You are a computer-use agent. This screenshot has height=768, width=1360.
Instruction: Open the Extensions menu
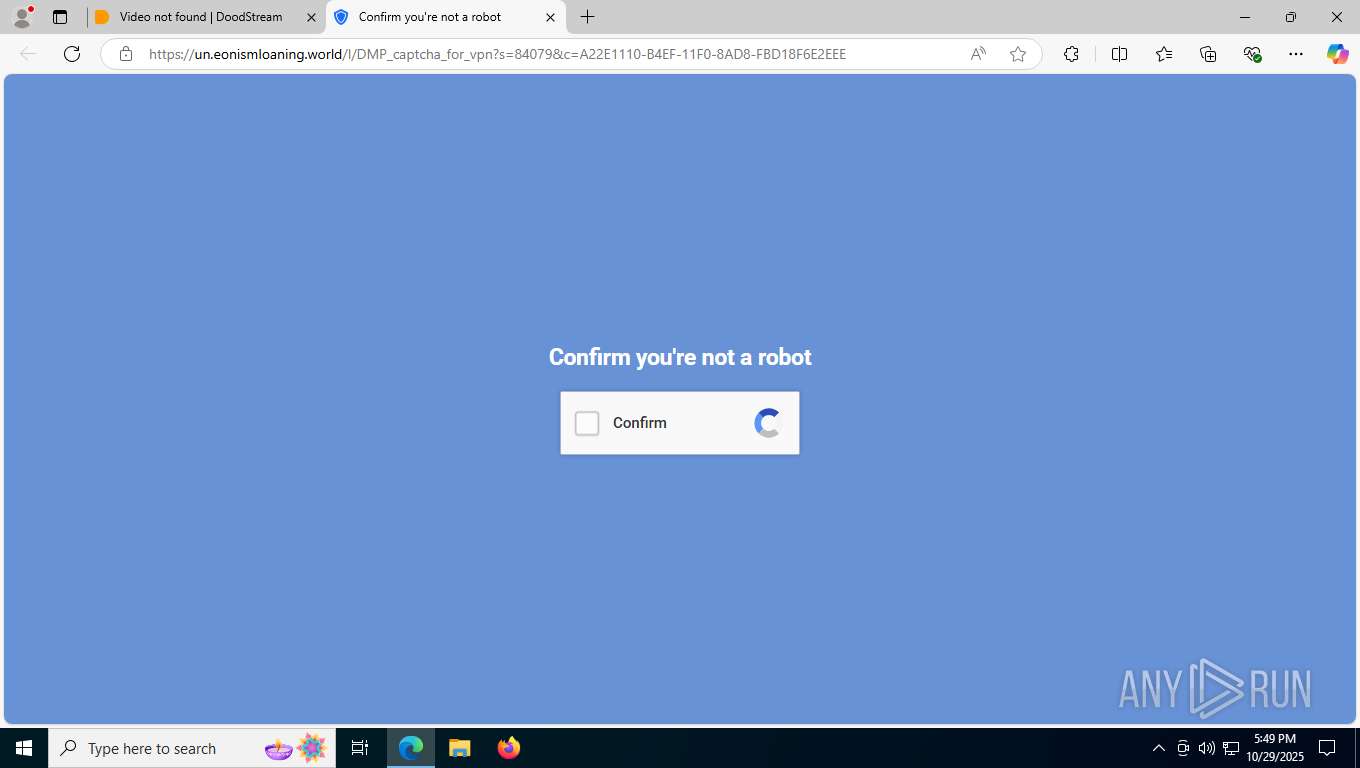pos(1071,54)
